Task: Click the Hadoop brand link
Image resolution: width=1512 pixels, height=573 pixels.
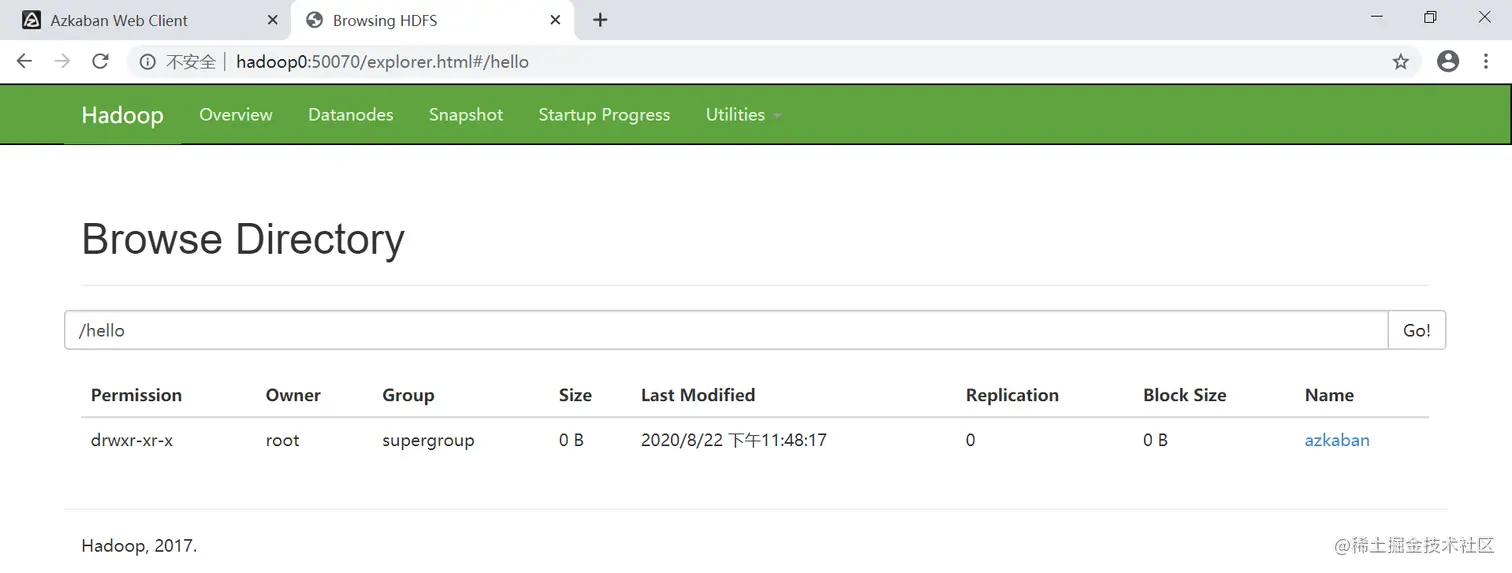Action: click(122, 115)
